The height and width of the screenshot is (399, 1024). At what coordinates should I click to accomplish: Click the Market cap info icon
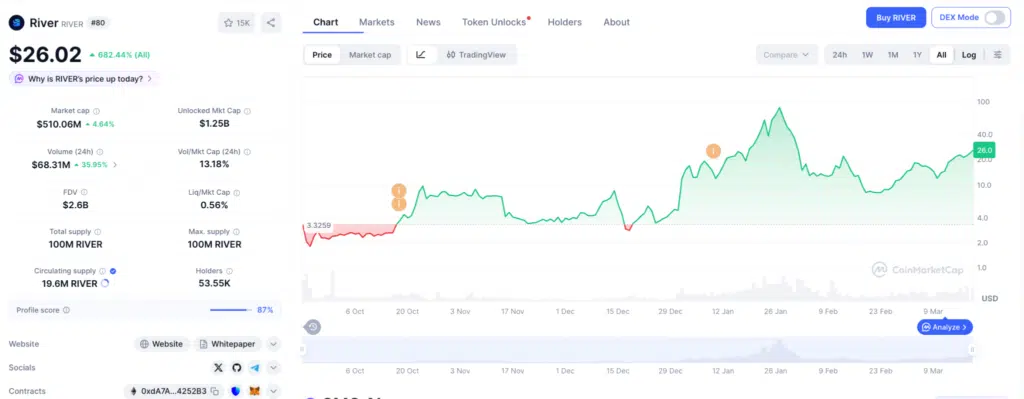pos(97,111)
